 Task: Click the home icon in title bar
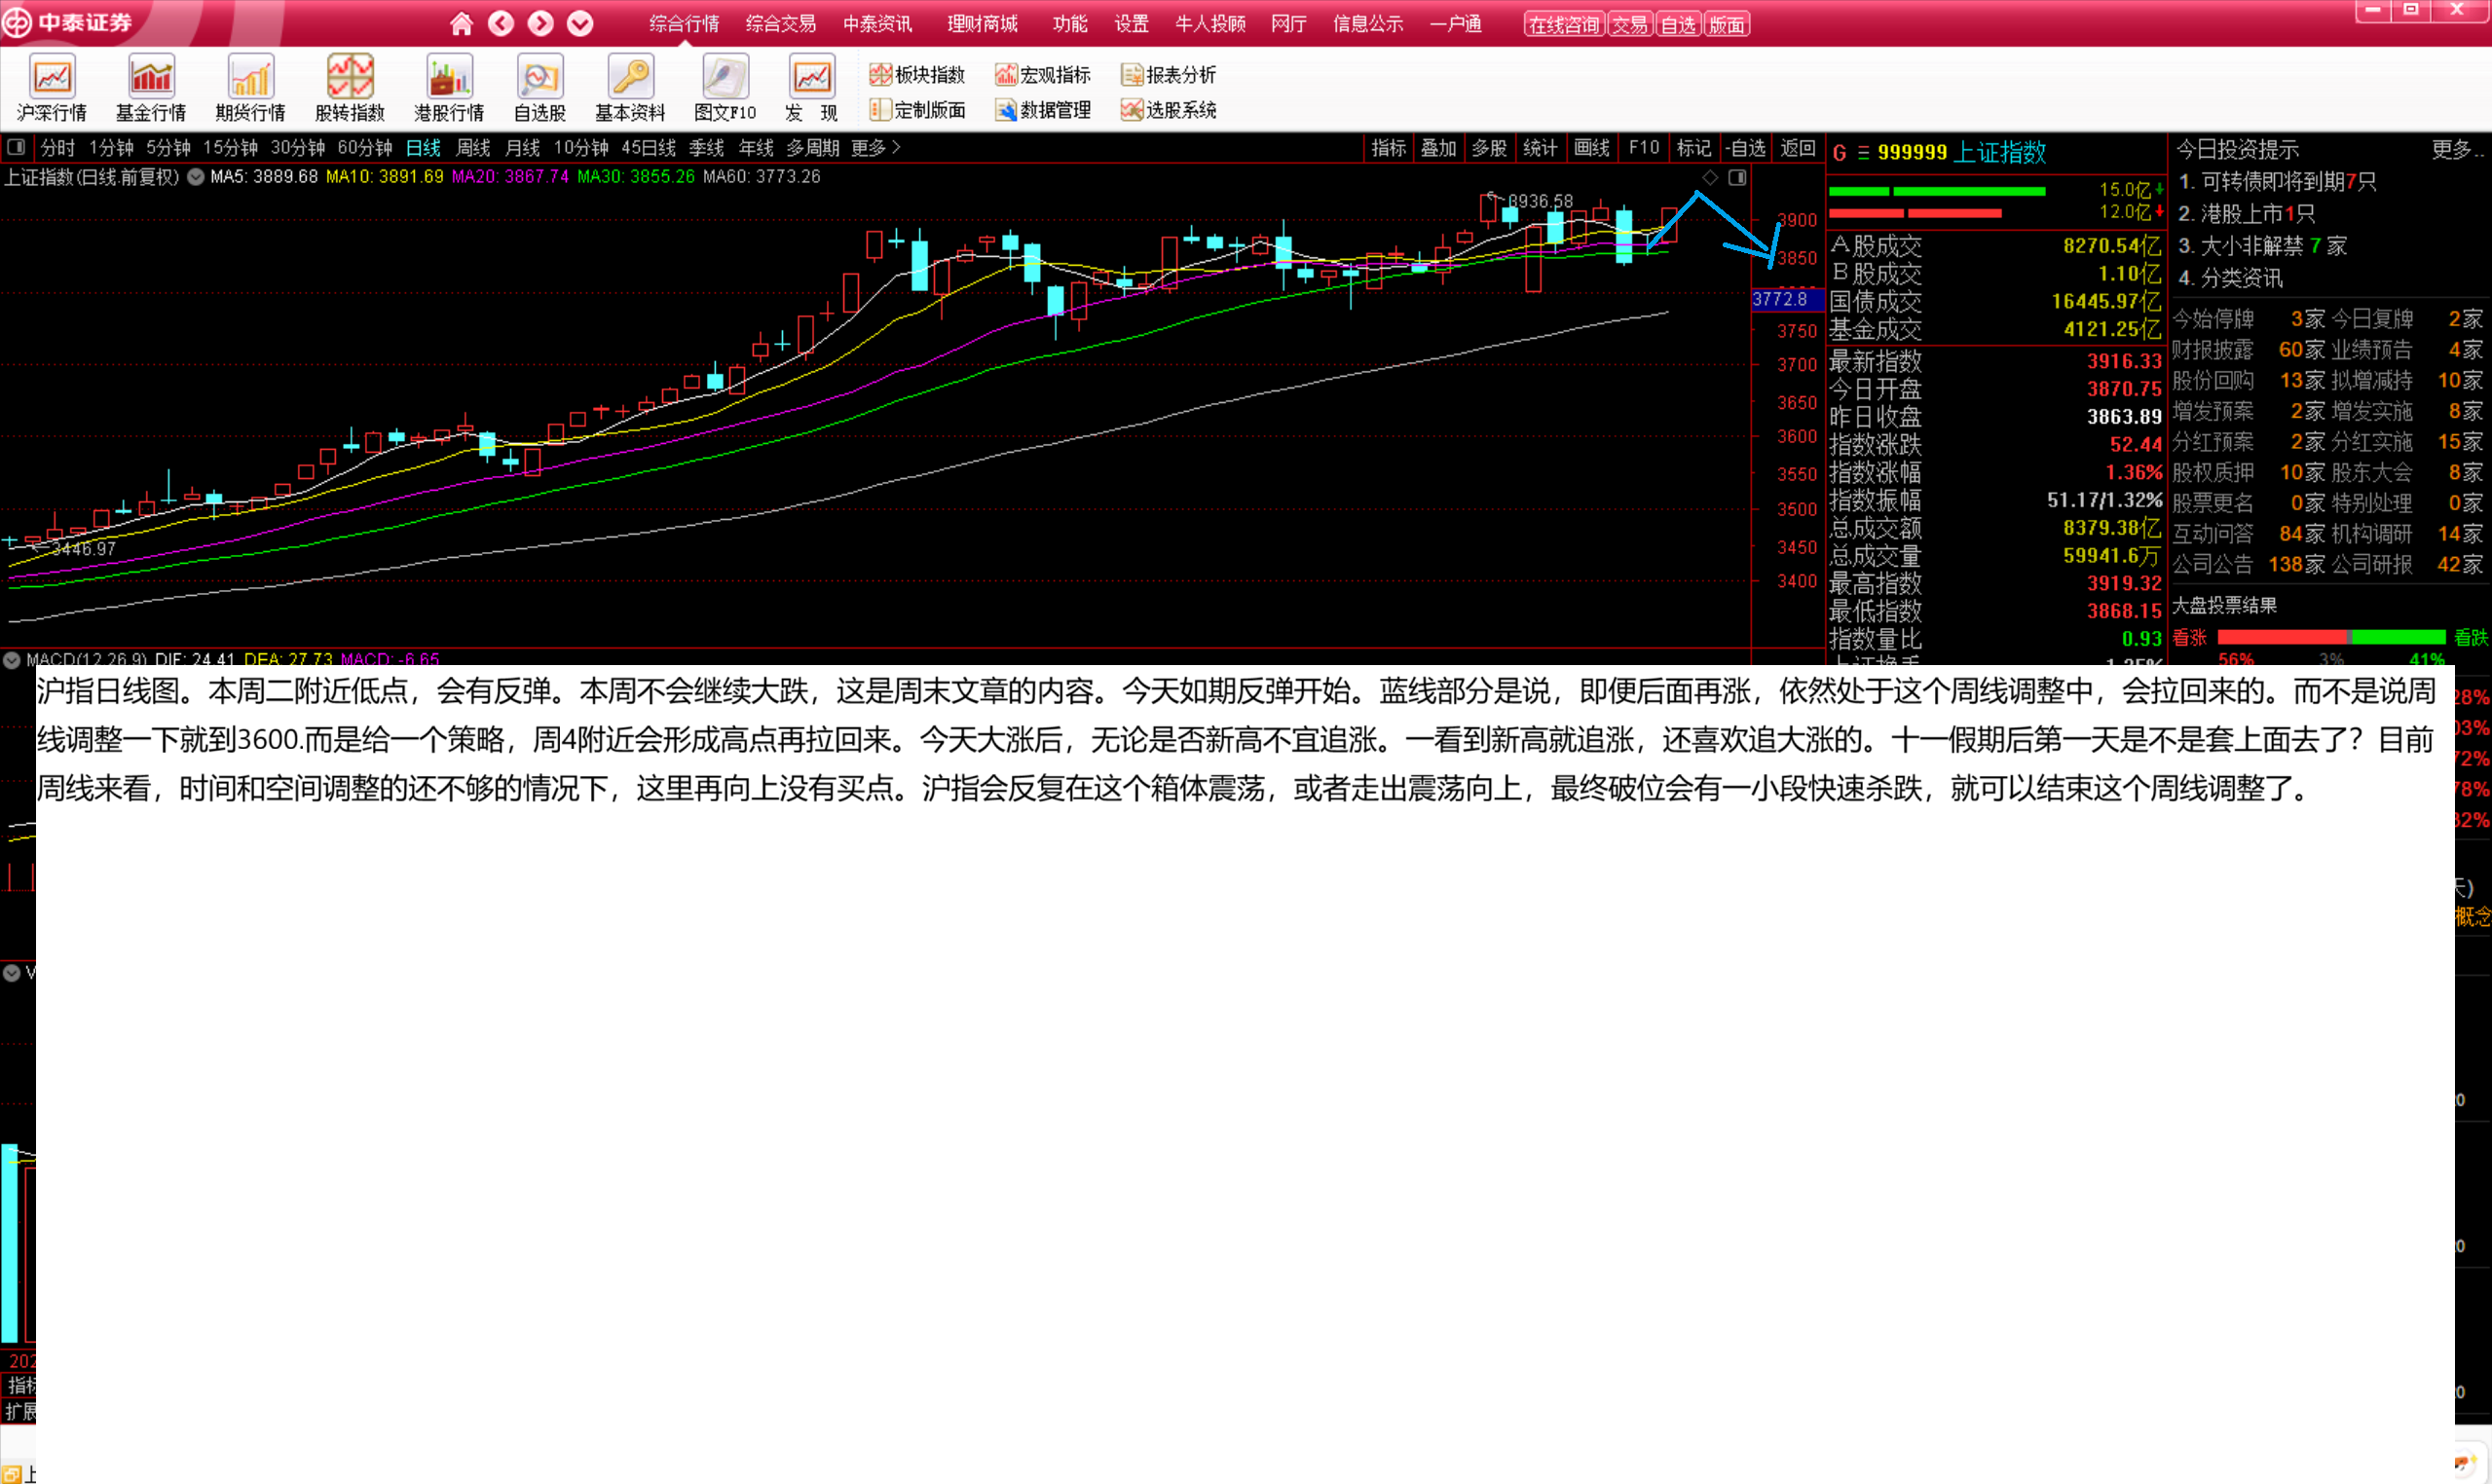tap(461, 23)
